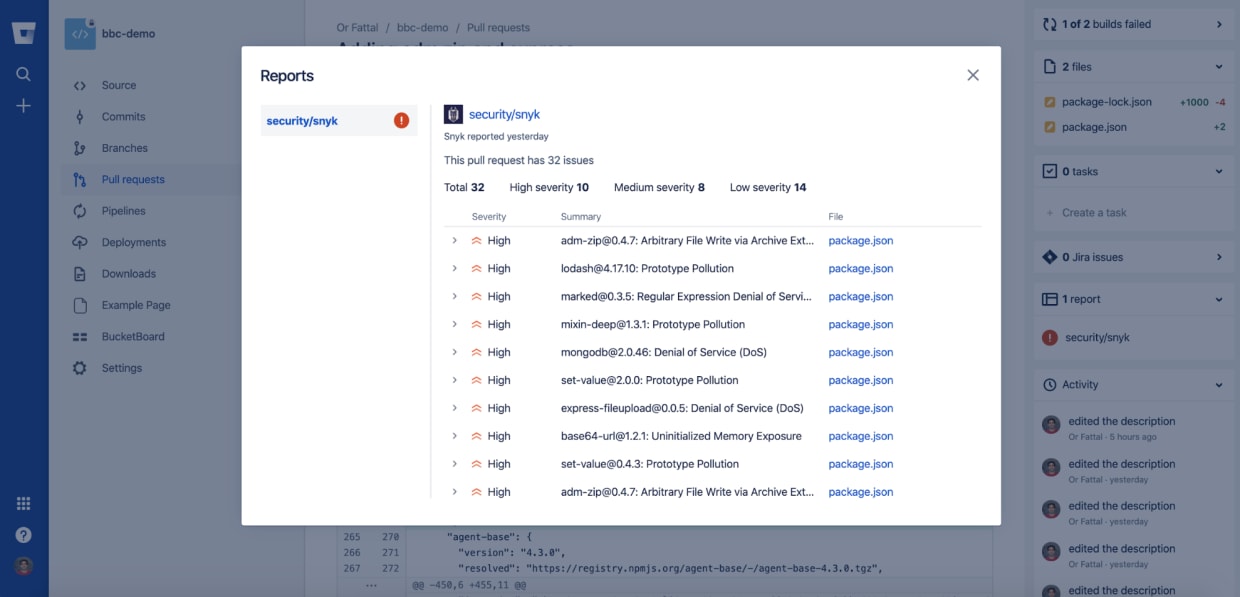This screenshot has height=597, width=1240.
Task: Click the Example Page document icon
Action: coord(80,305)
